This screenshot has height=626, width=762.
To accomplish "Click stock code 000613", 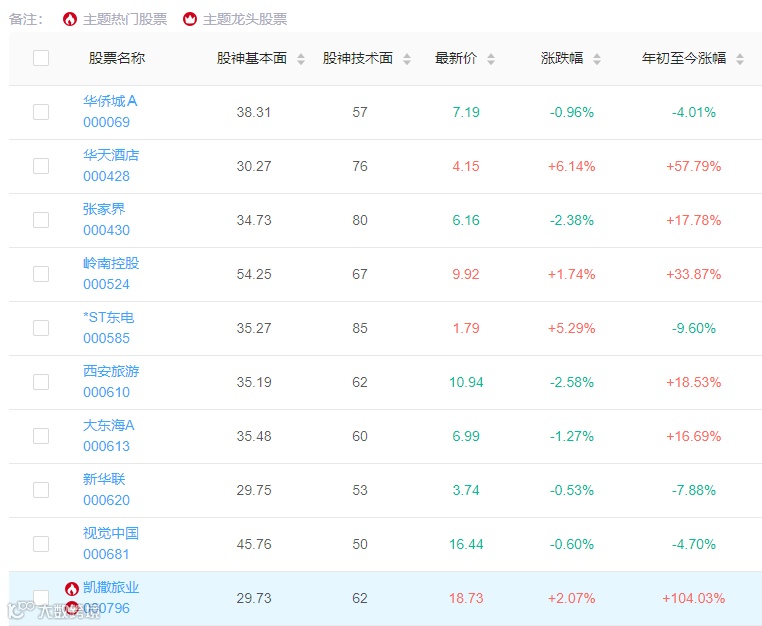I will pos(106,446).
